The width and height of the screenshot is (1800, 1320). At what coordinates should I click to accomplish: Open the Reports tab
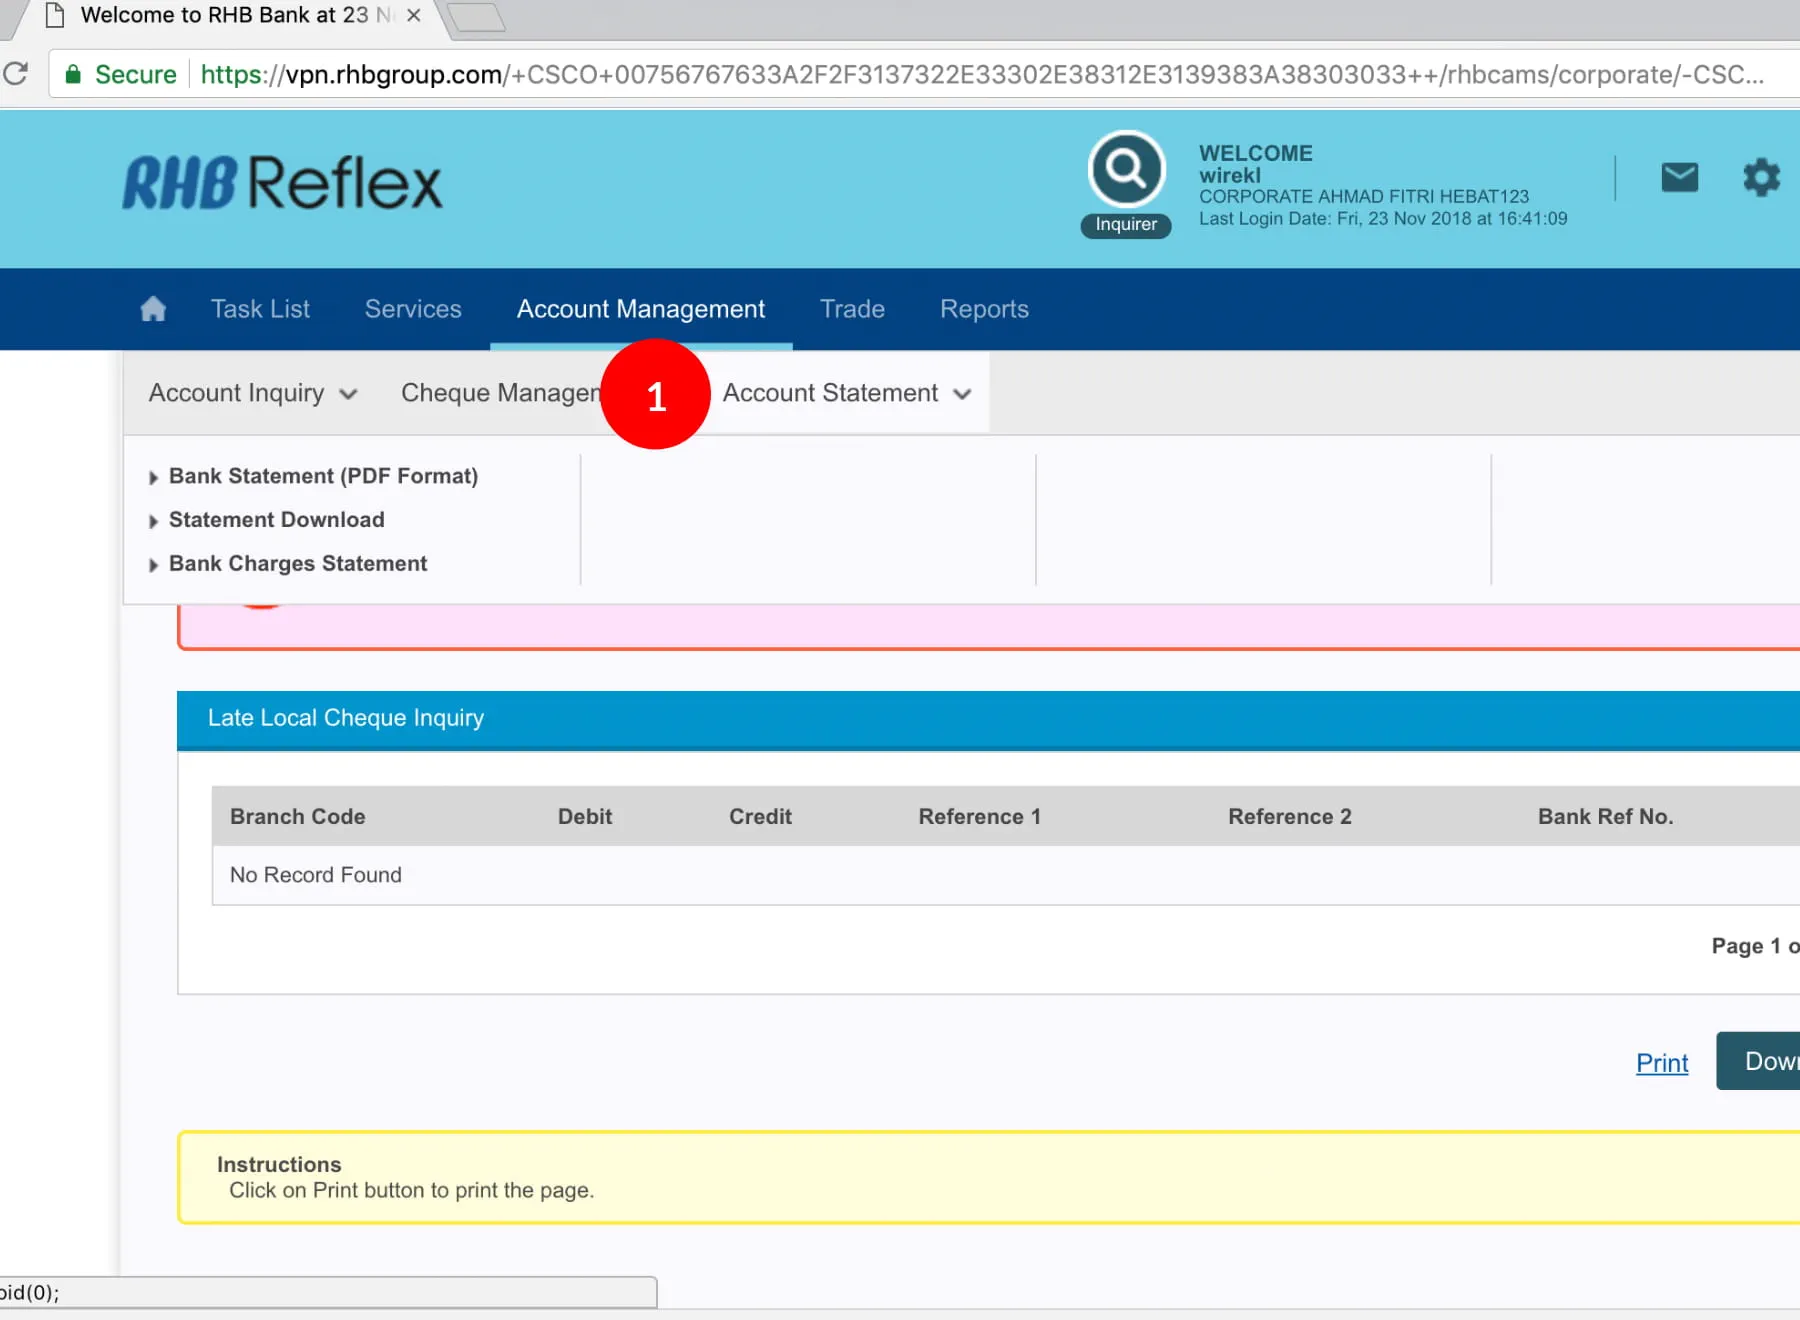[984, 309]
